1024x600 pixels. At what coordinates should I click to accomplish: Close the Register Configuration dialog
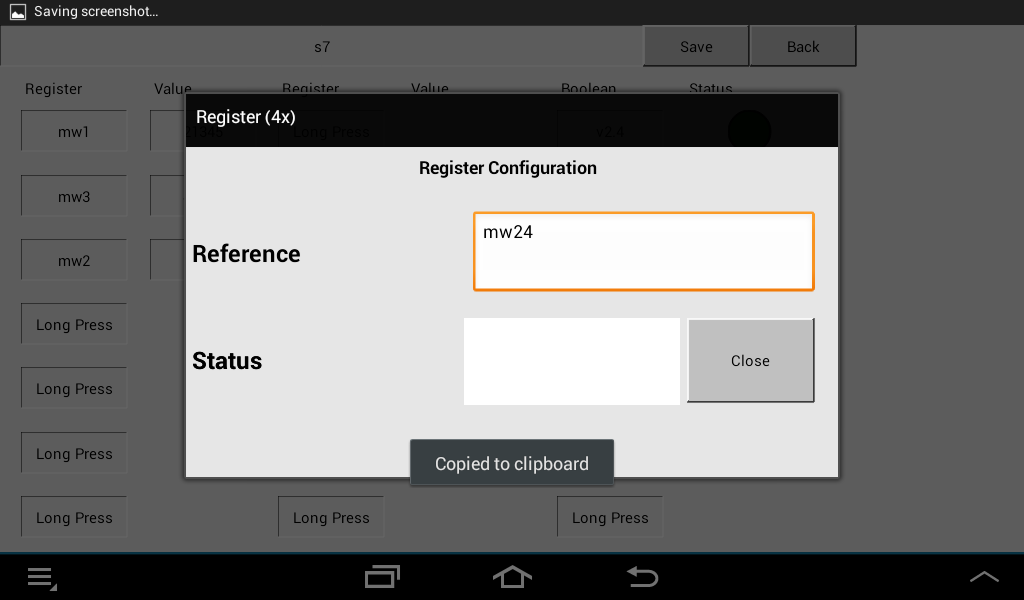coord(750,360)
